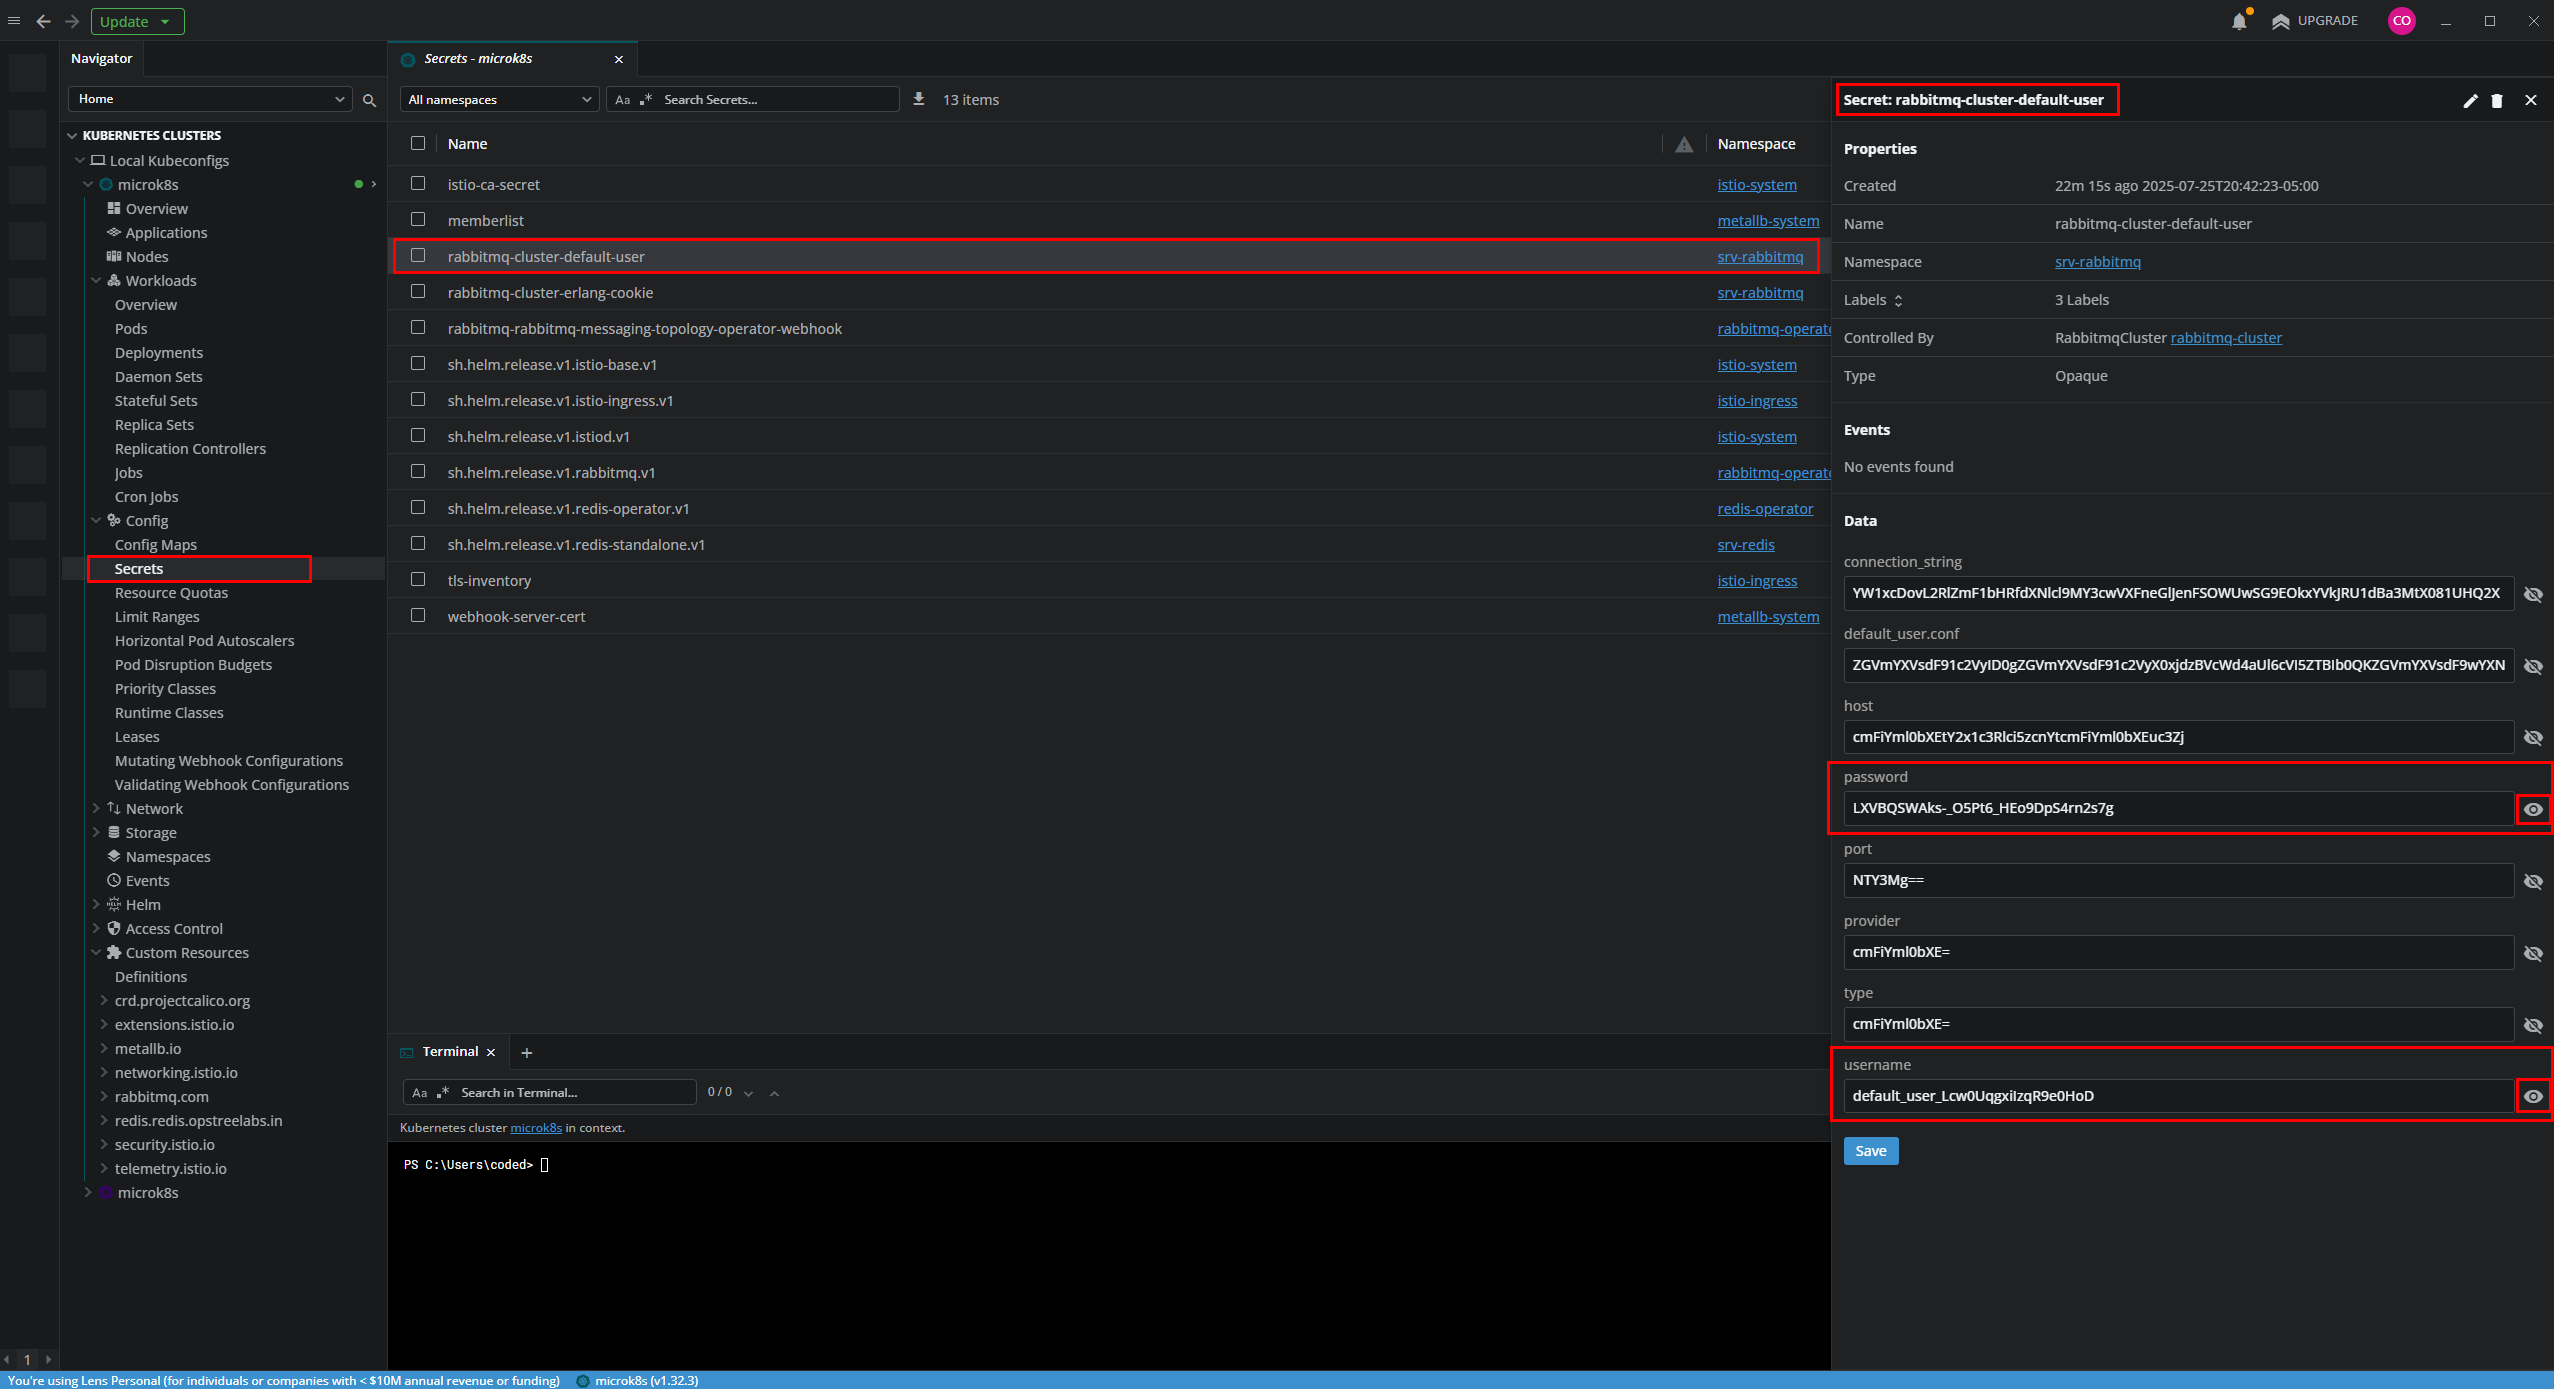Reveal the default_user.conf value
The image size is (2554, 1389).
(x=2532, y=666)
